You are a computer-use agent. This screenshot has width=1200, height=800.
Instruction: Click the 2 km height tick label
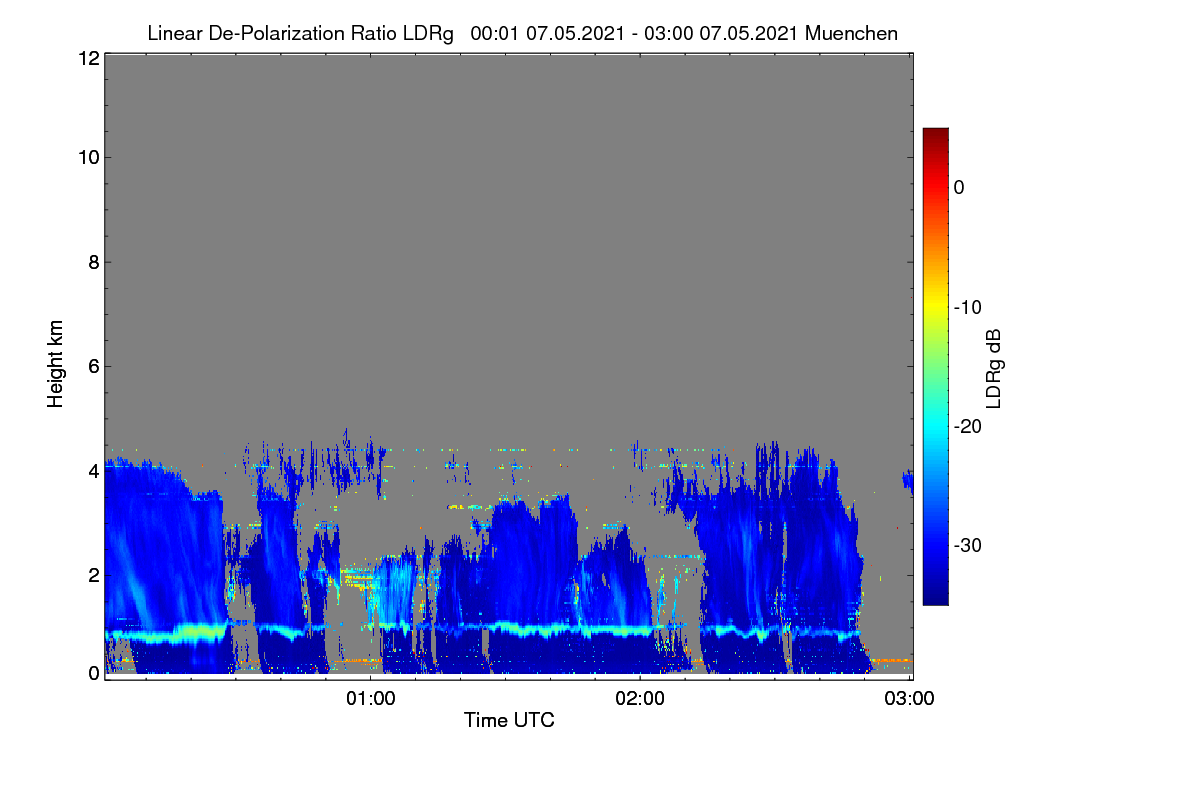[x=93, y=574]
